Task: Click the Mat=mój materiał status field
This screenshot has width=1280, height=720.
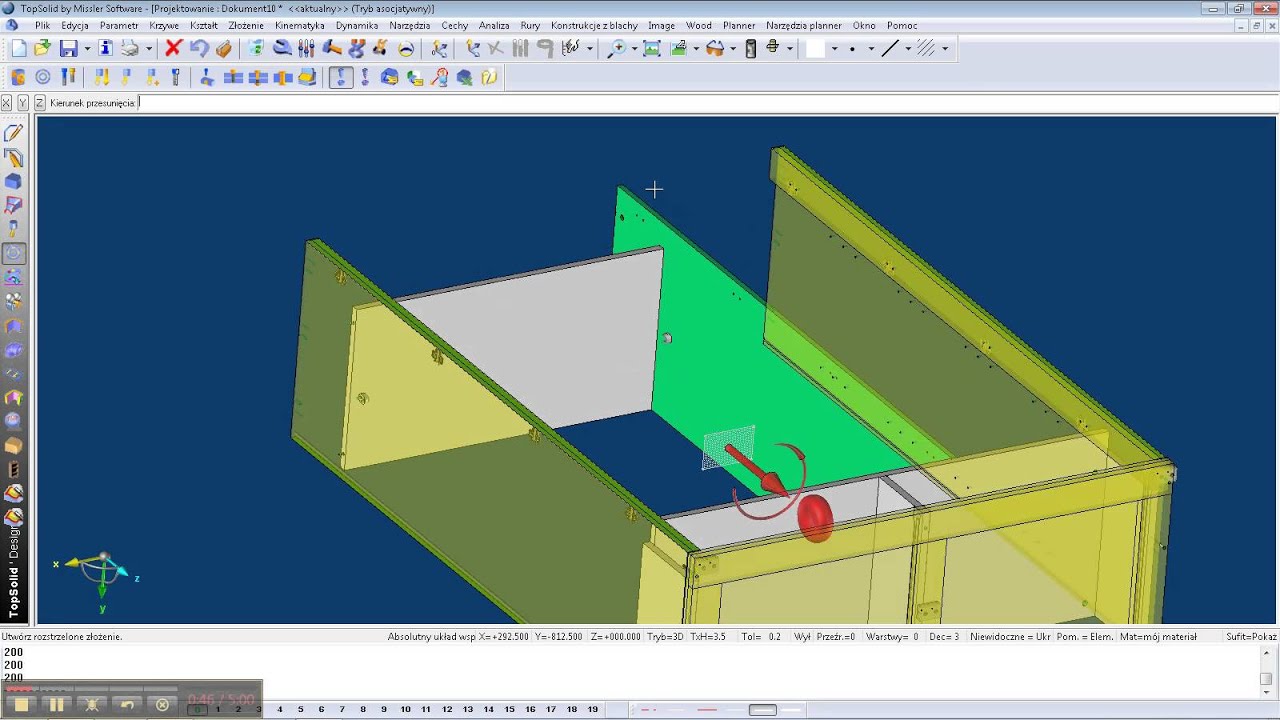Action: coord(1158,636)
